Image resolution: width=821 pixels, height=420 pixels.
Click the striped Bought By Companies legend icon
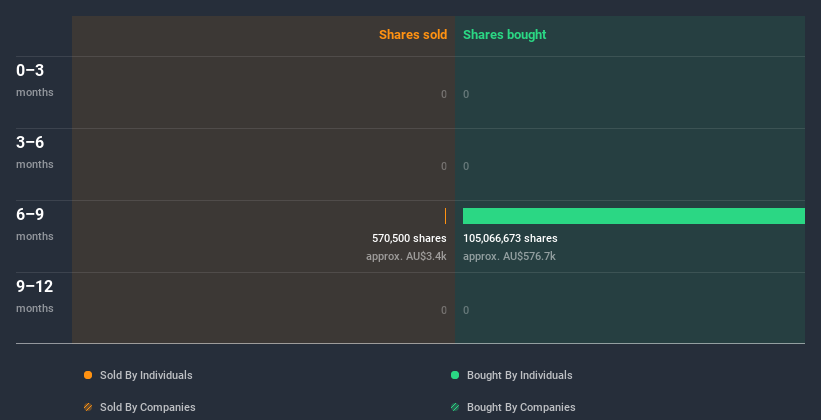[455, 407]
